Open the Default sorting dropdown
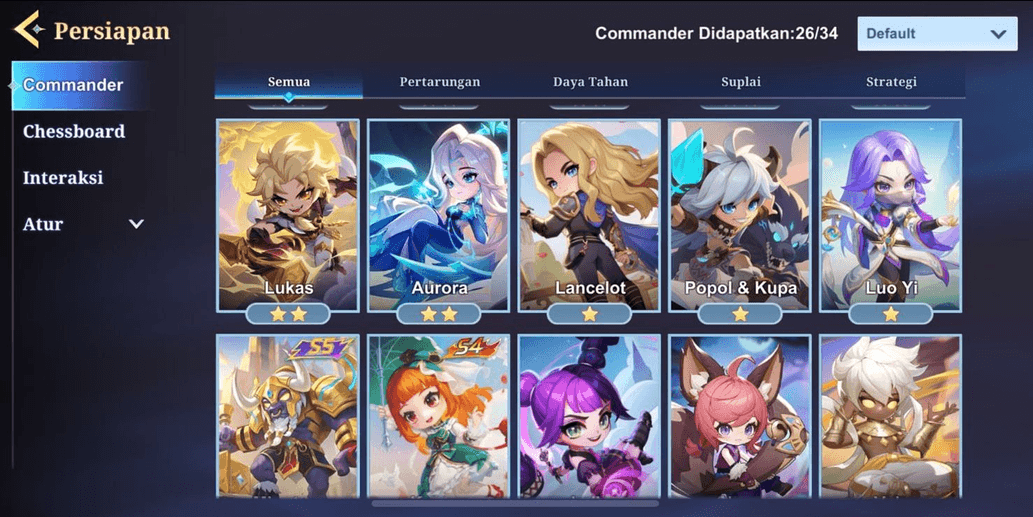1033x517 pixels. [937, 34]
